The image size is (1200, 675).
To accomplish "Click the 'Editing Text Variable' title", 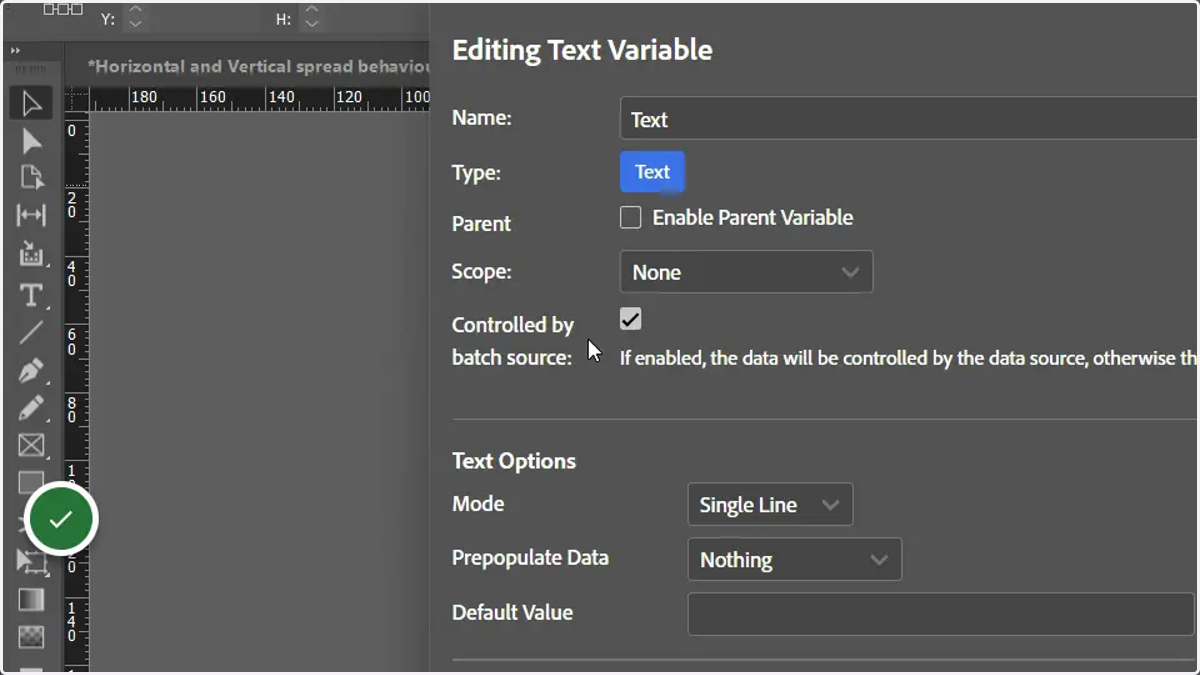I will (582, 50).
